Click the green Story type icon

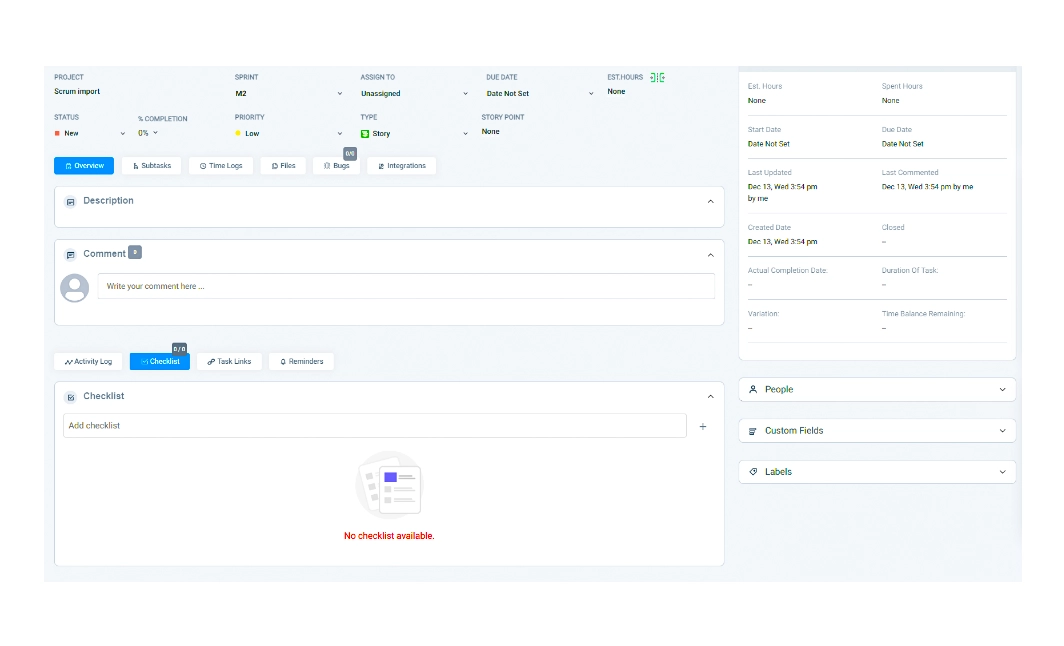(x=365, y=133)
